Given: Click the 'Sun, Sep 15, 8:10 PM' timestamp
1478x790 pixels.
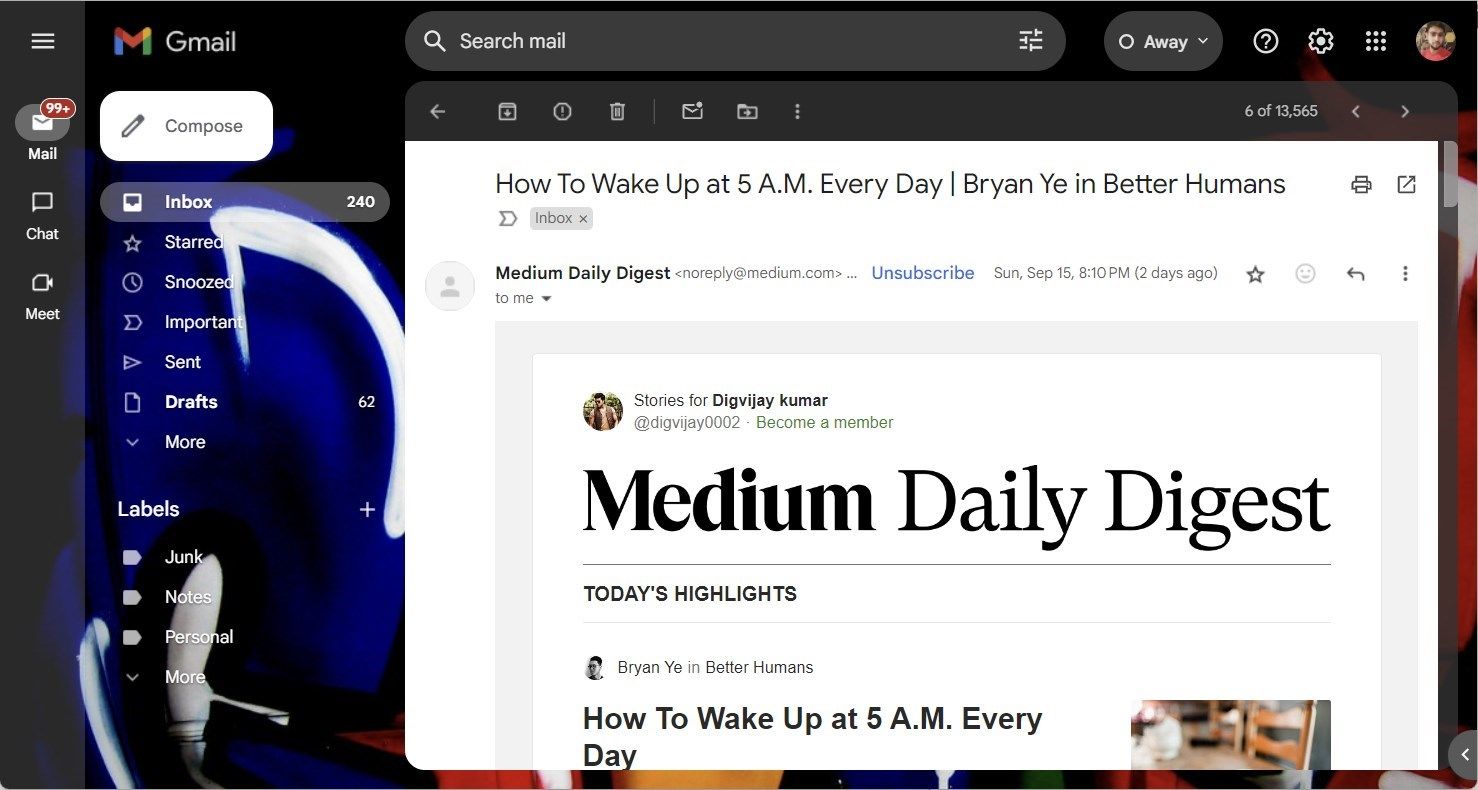Looking at the screenshot, I should click(1105, 273).
